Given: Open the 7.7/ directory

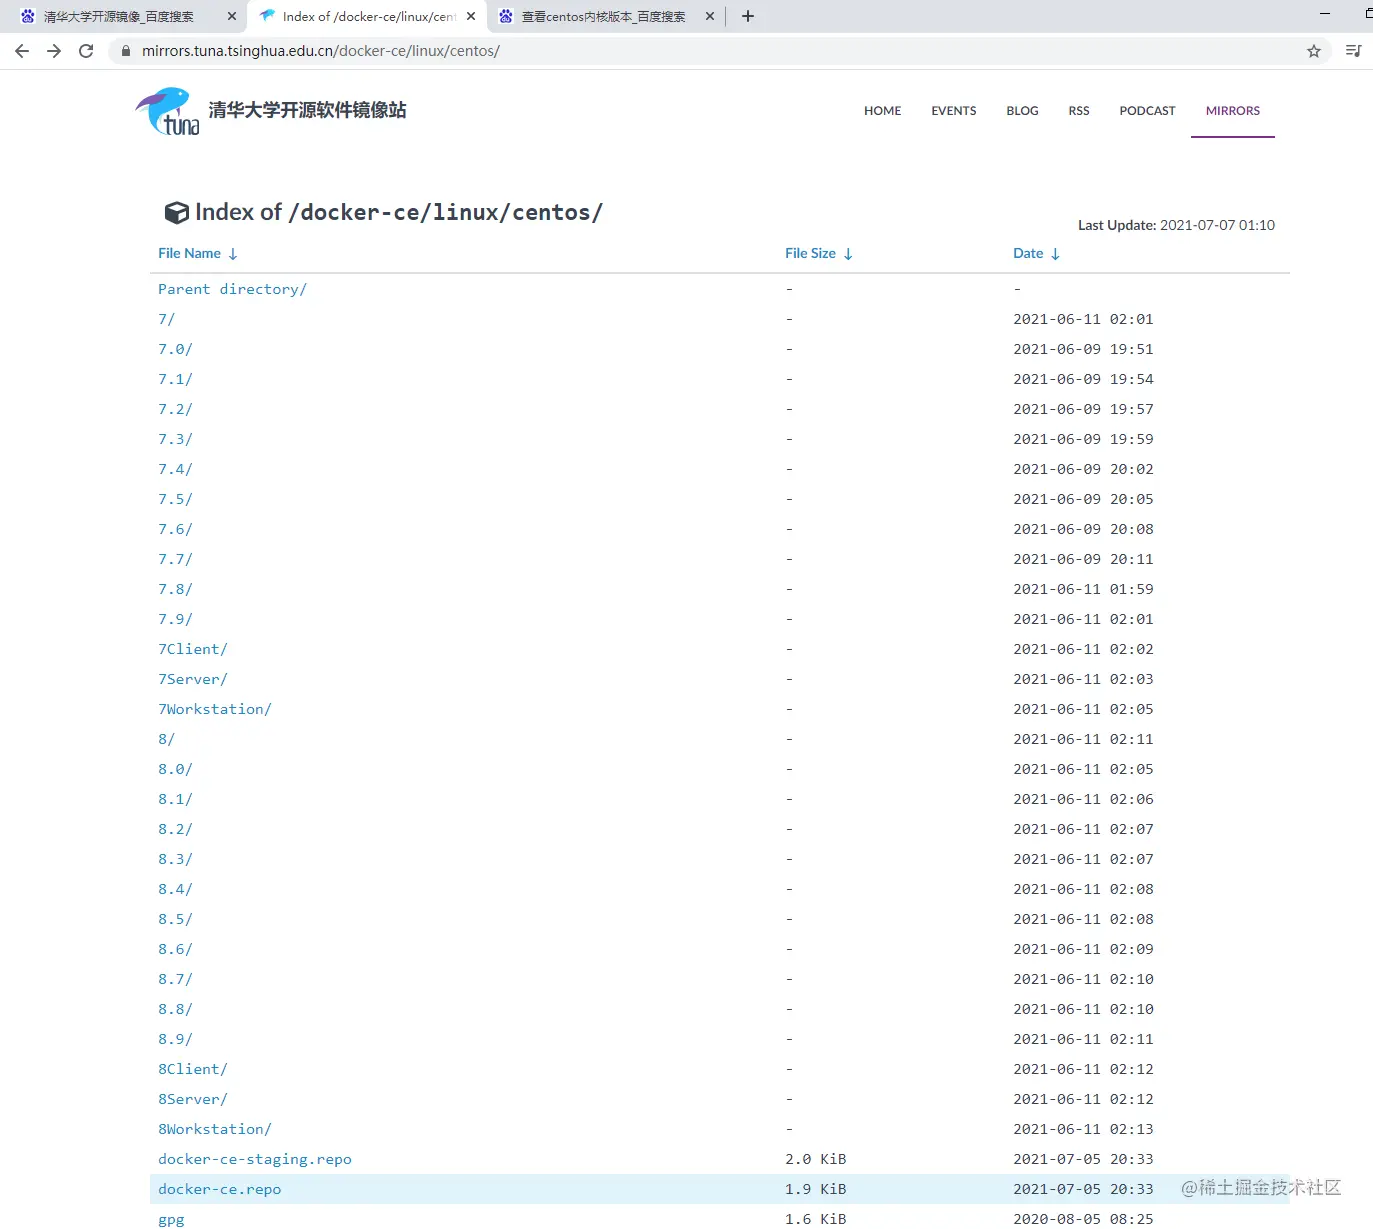Looking at the screenshot, I should pyautogui.click(x=175, y=559).
